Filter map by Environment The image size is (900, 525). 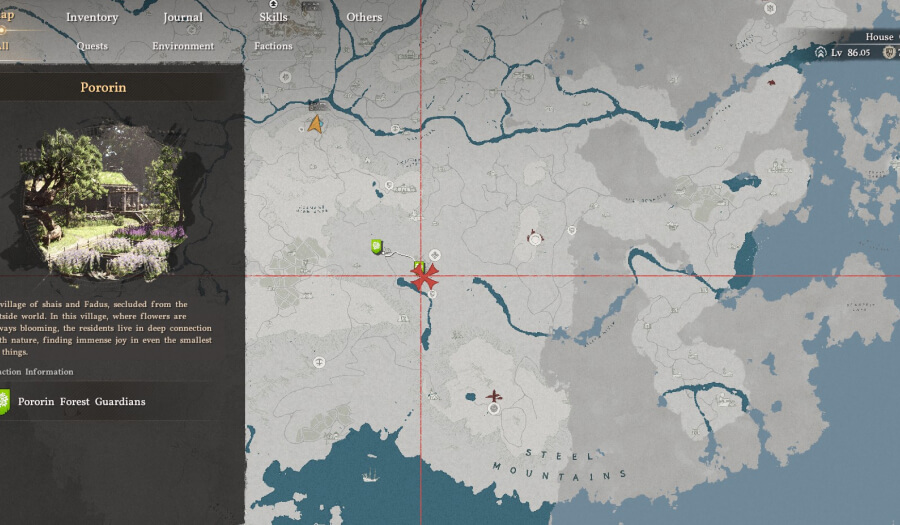(183, 46)
